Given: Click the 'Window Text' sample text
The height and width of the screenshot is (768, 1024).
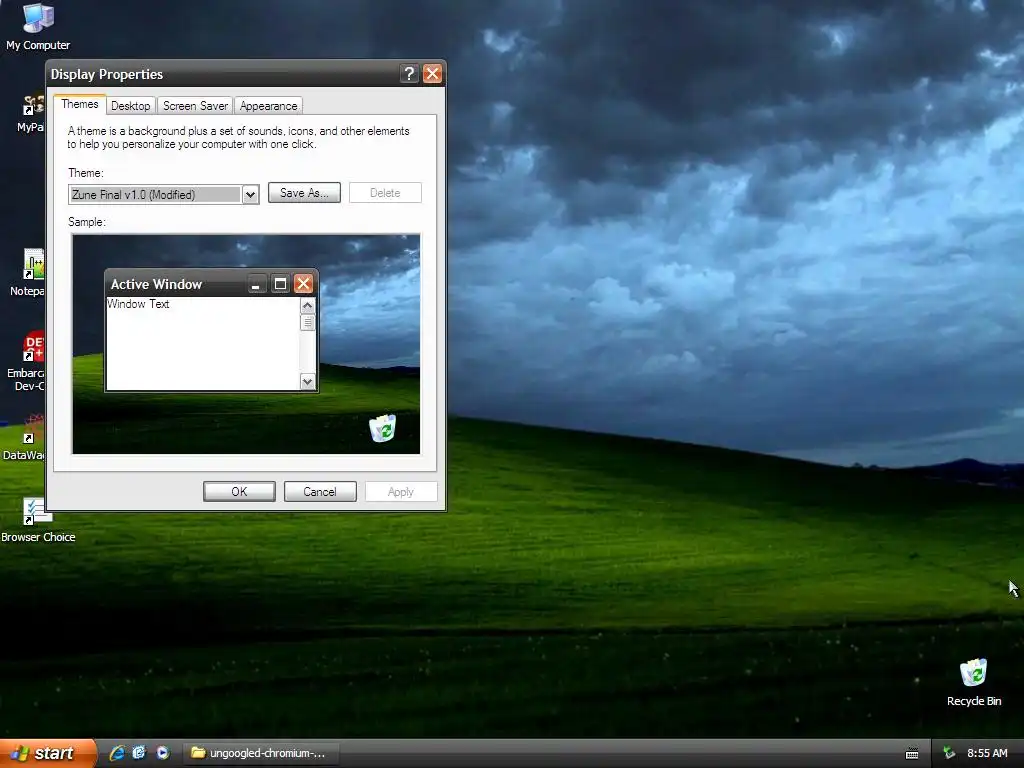Looking at the screenshot, I should tap(138, 304).
